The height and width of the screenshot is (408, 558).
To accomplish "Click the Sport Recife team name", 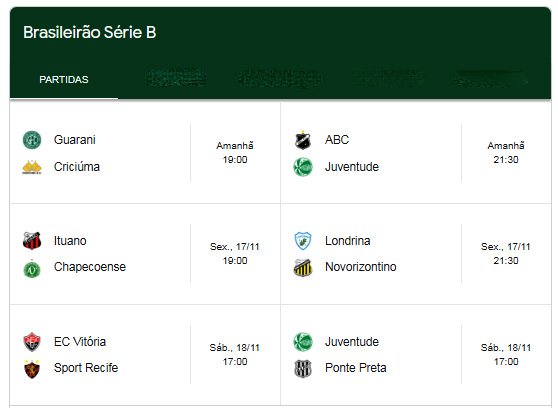I will click(x=86, y=368).
